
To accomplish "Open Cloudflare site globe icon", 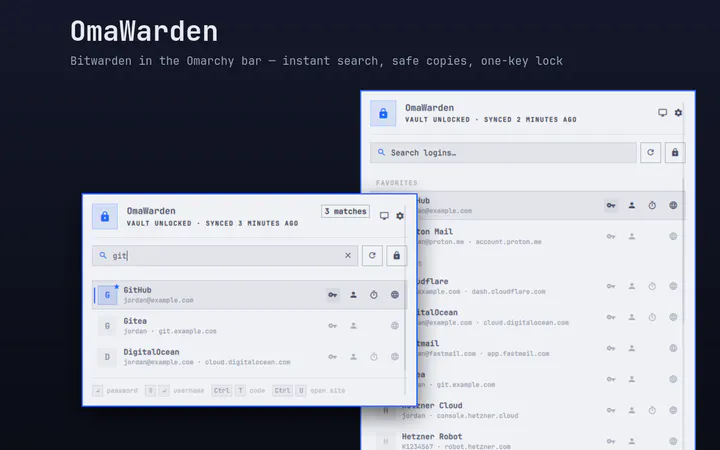I will click(x=673, y=286).
